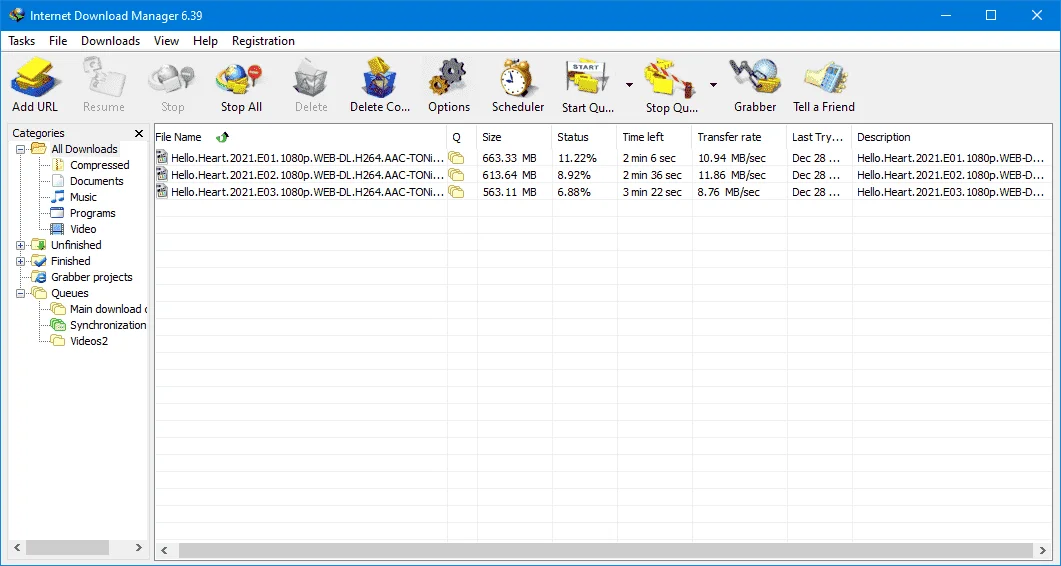Select the Videos2 queue

(x=89, y=341)
